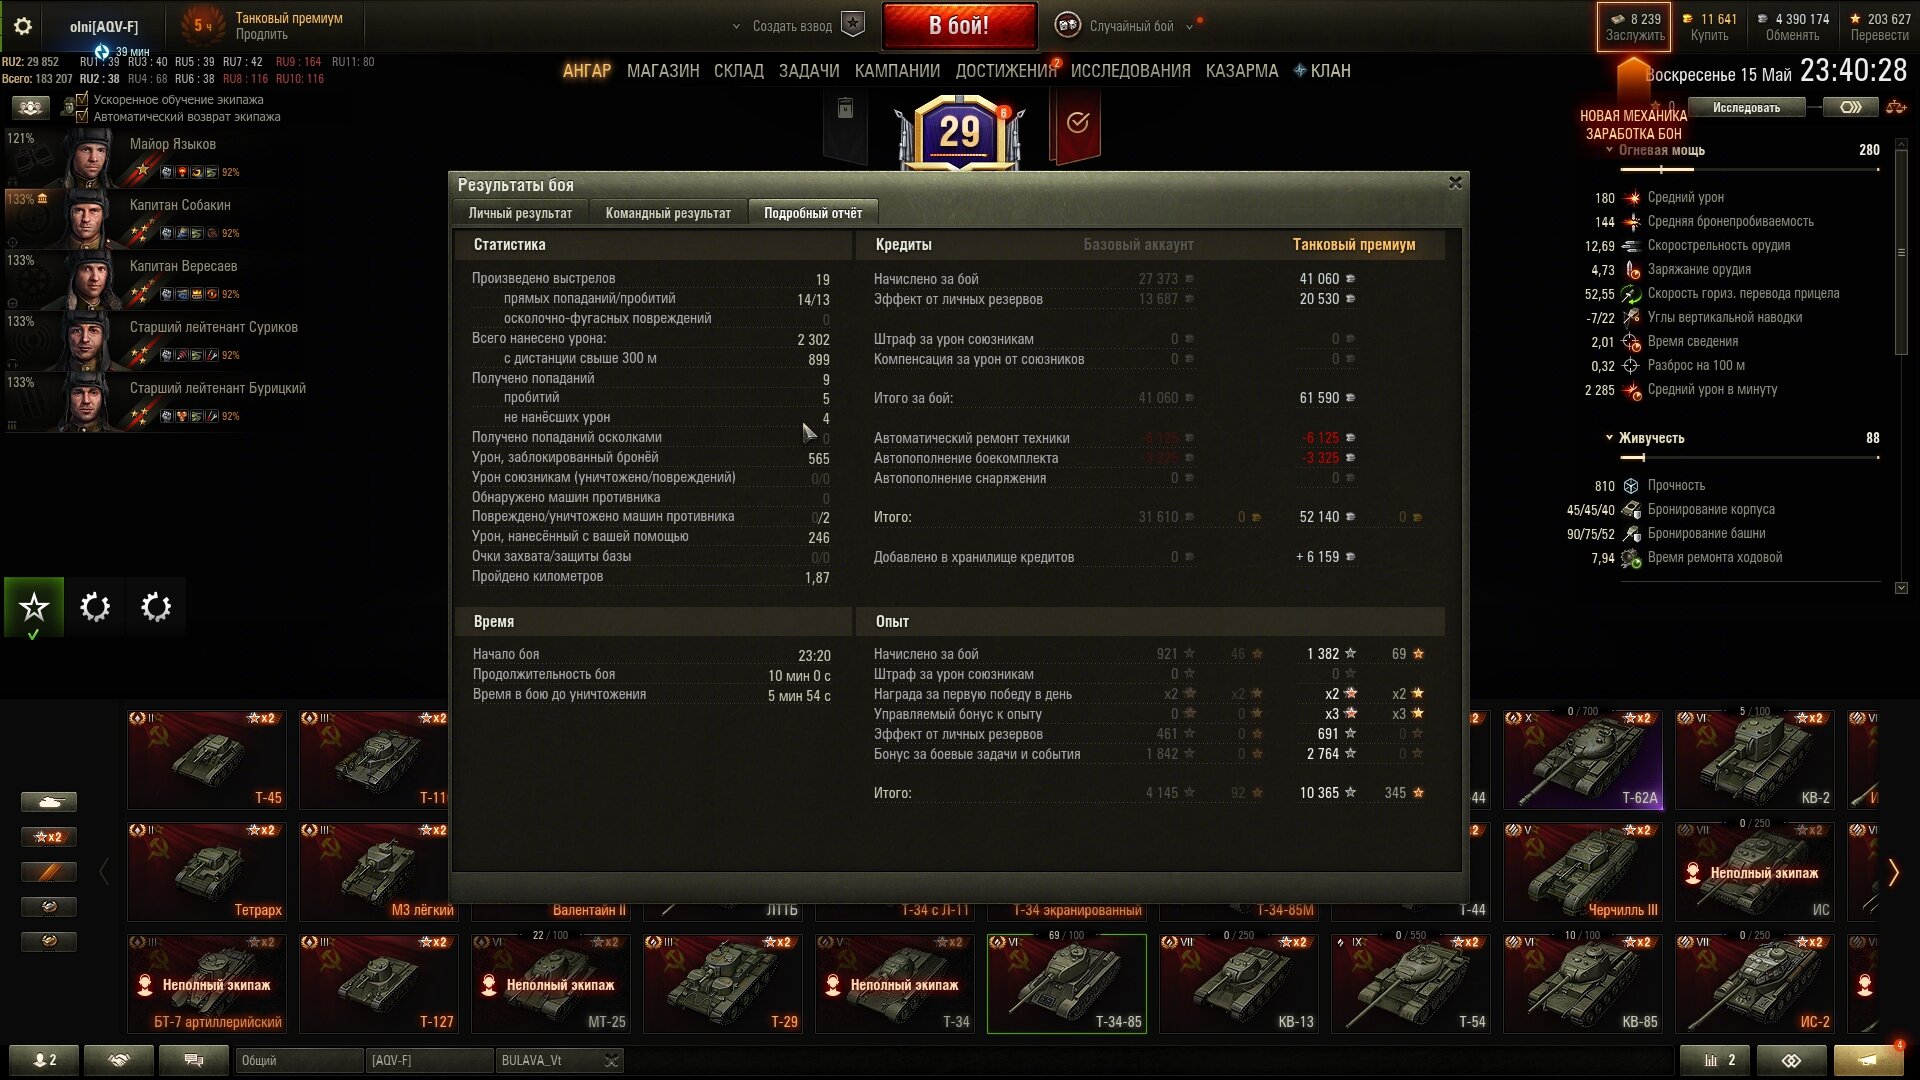Open the clan section icon
Viewport: 1920px width, 1080px height.
point(1300,71)
